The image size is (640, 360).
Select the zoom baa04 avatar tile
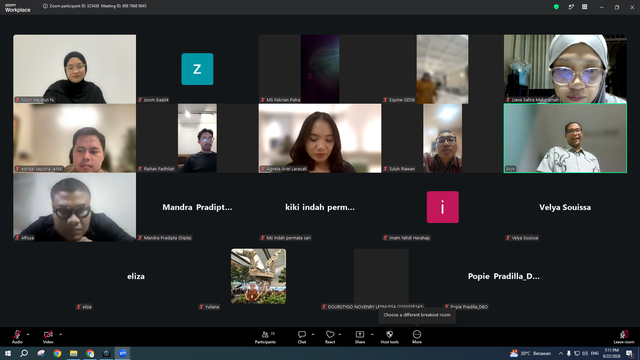(197, 69)
